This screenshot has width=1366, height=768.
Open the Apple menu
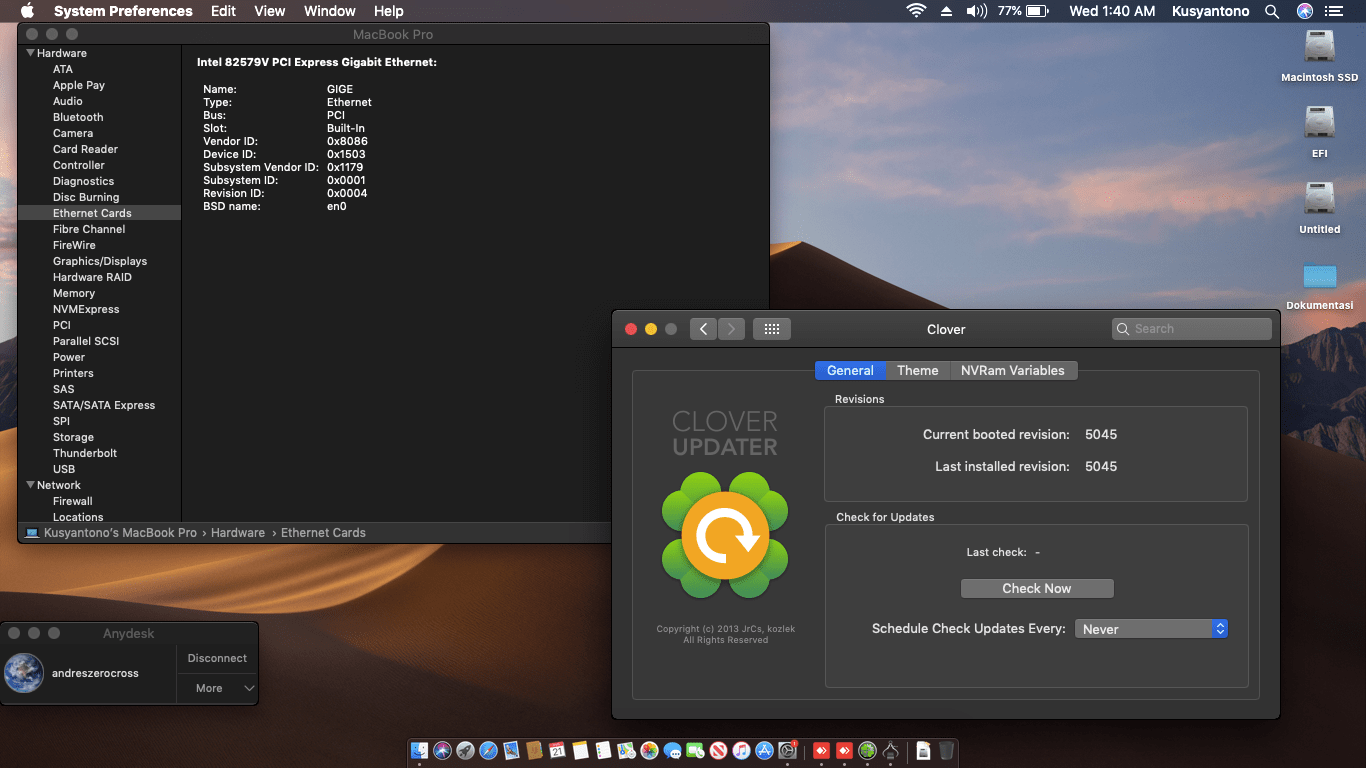(x=27, y=11)
